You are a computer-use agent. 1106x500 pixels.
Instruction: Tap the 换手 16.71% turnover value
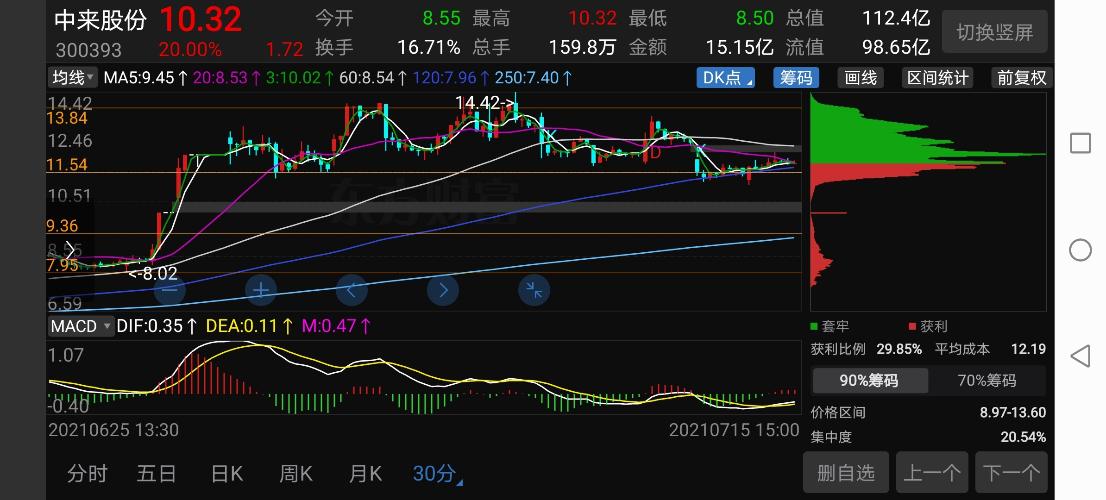[x=428, y=48]
